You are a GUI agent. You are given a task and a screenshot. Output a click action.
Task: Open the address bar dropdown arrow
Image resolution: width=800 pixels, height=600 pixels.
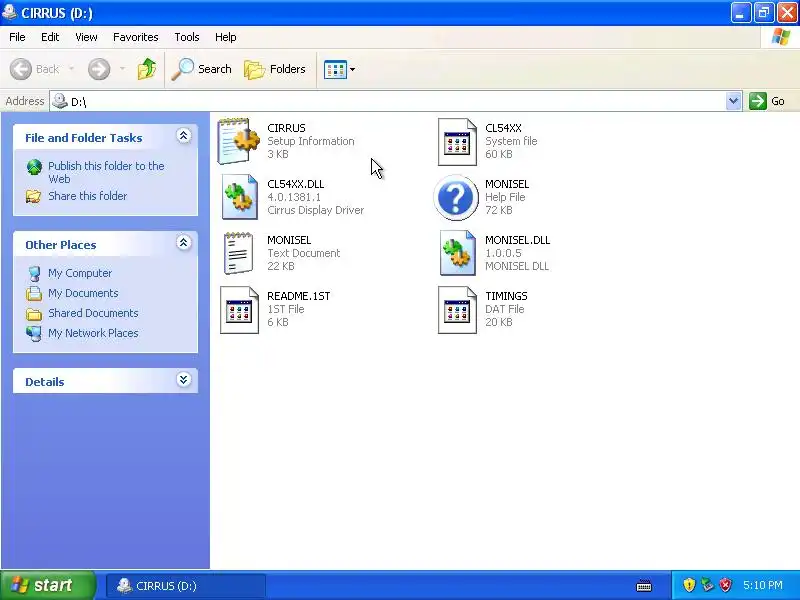734,101
